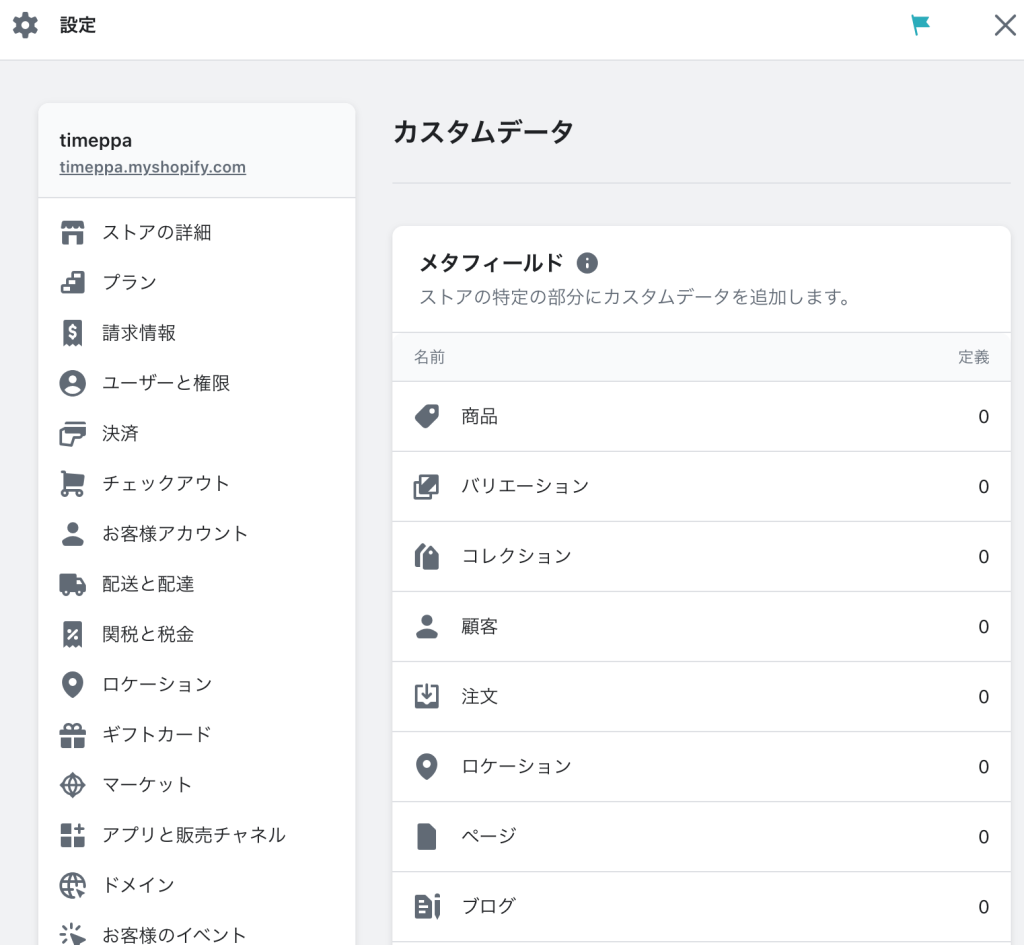Click the user circle icon for ユーザーと権限
The image size is (1024, 945).
point(72,383)
